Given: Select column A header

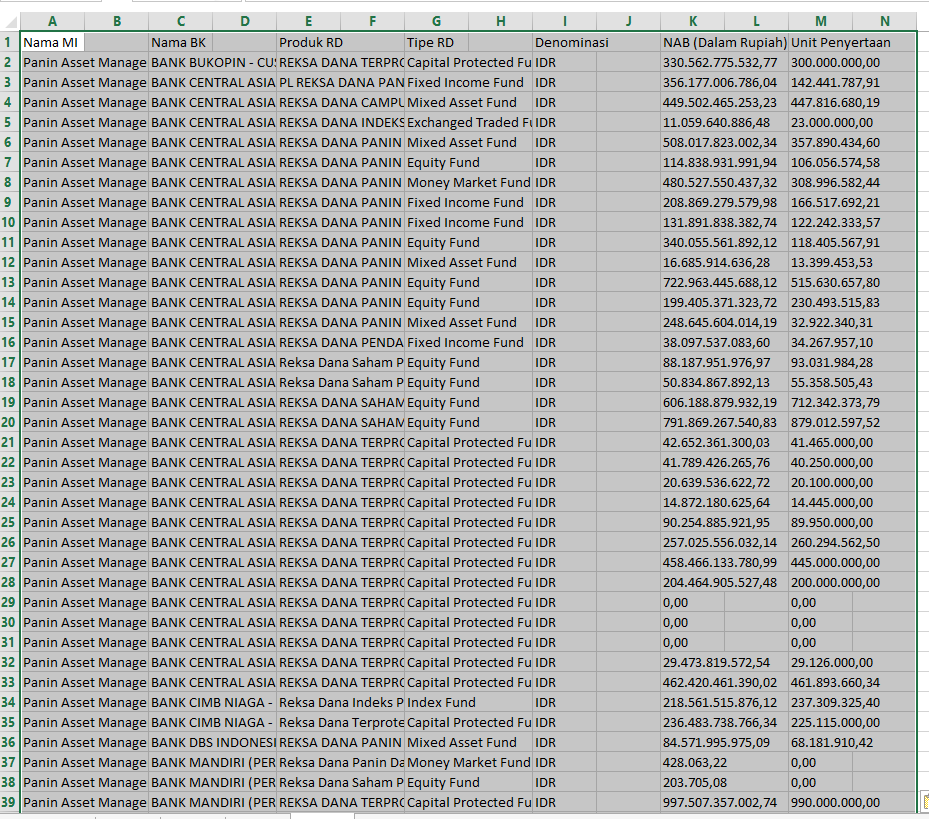Looking at the screenshot, I should tap(52, 21).
